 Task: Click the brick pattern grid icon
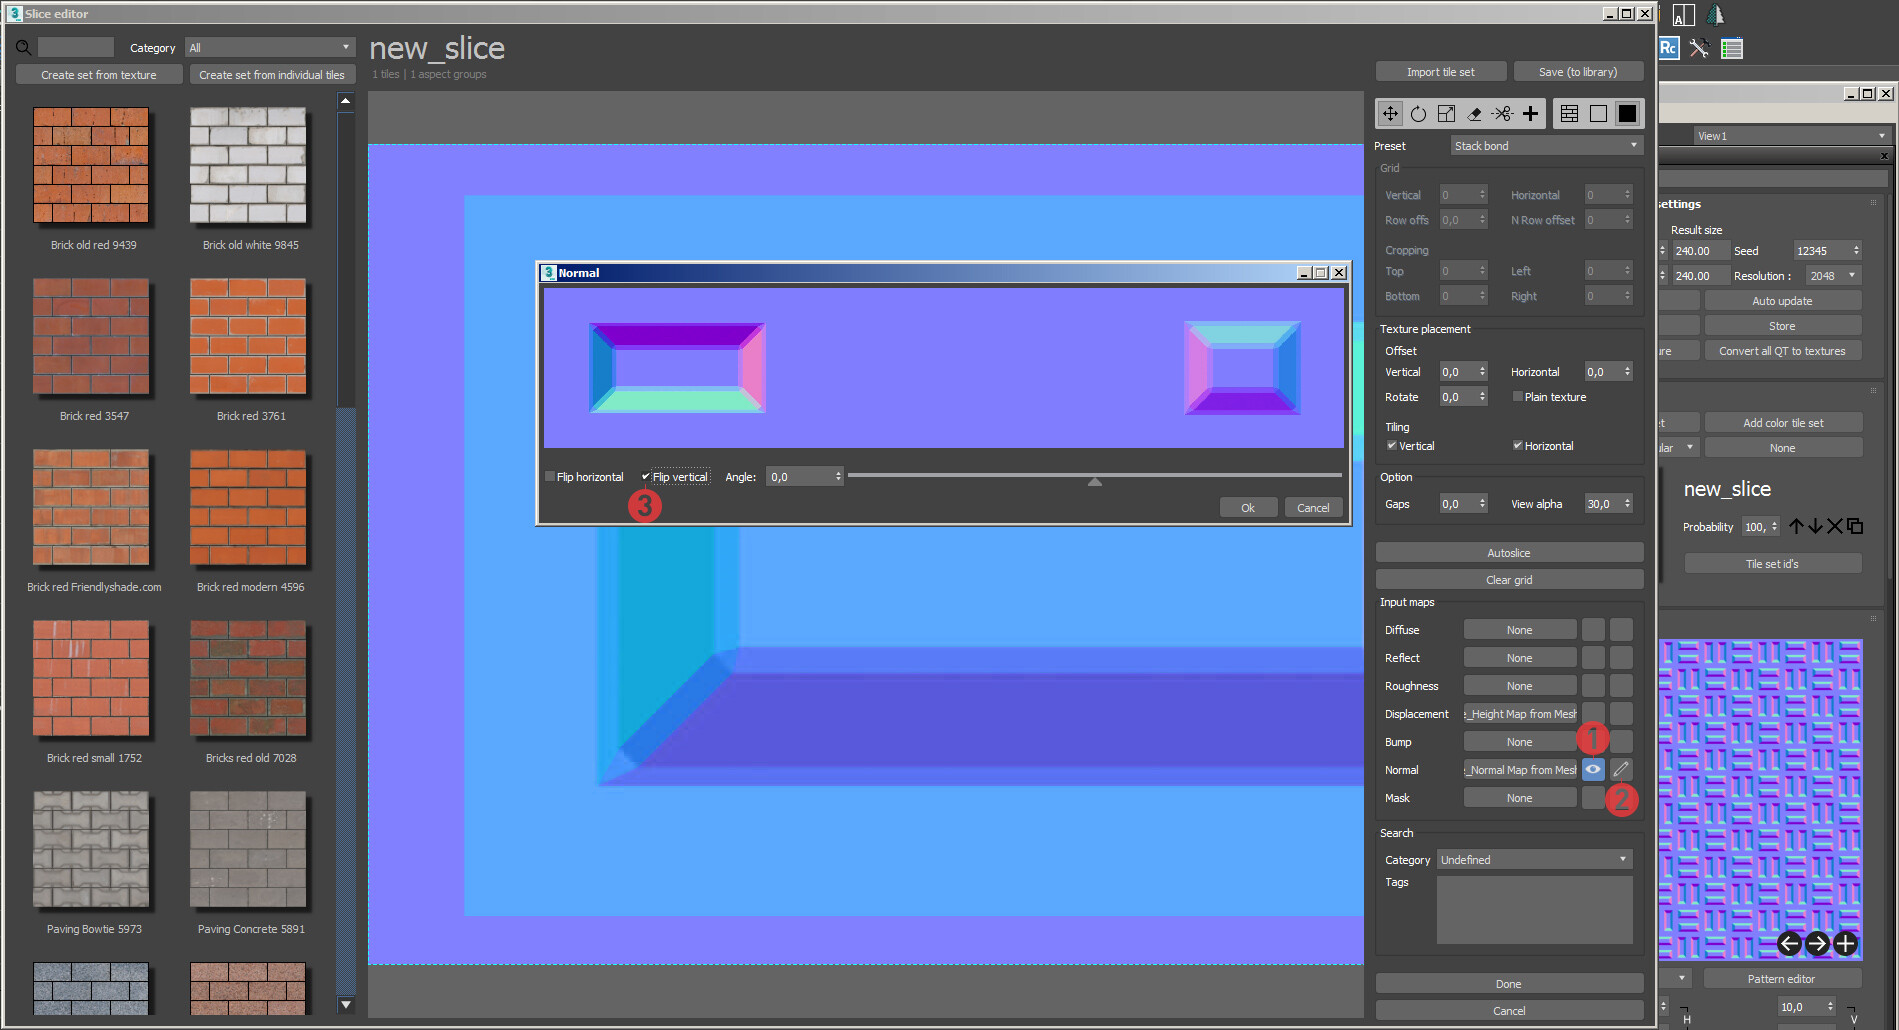click(x=1569, y=114)
